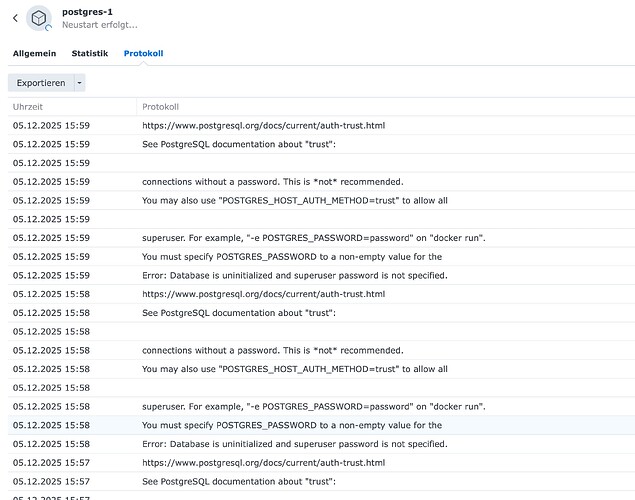Click the Protokoll column header
This screenshot has width=635, height=500.
(x=160, y=106)
